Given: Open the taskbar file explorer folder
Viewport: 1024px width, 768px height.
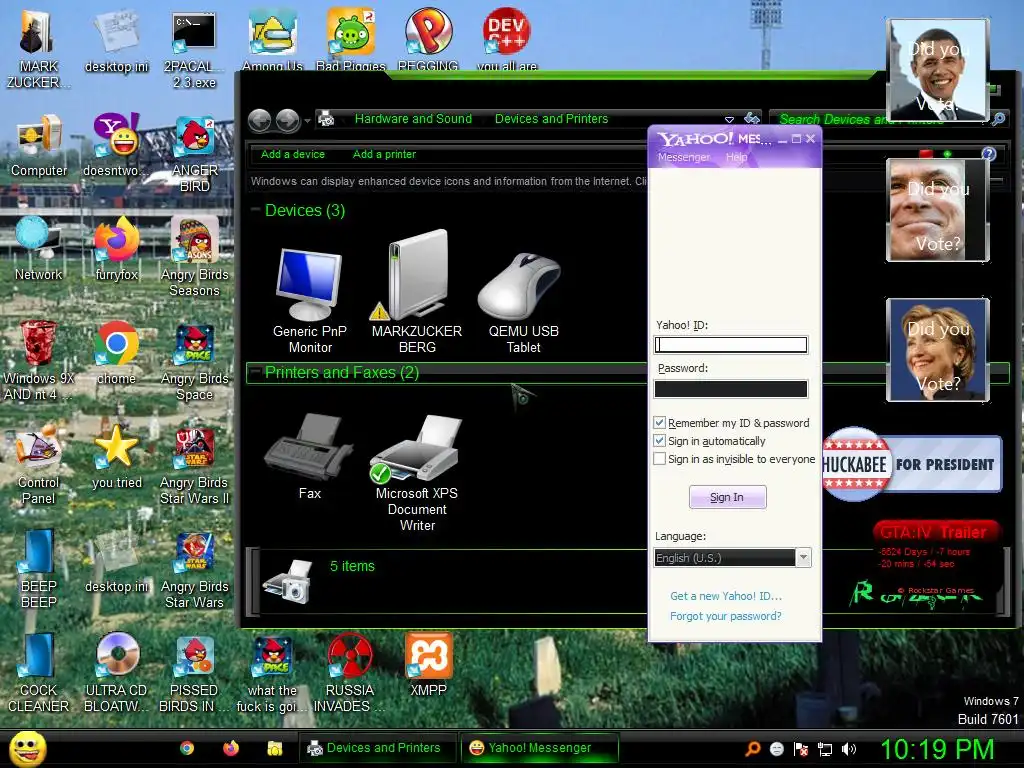Looking at the screenshot, I should (274, 748).
